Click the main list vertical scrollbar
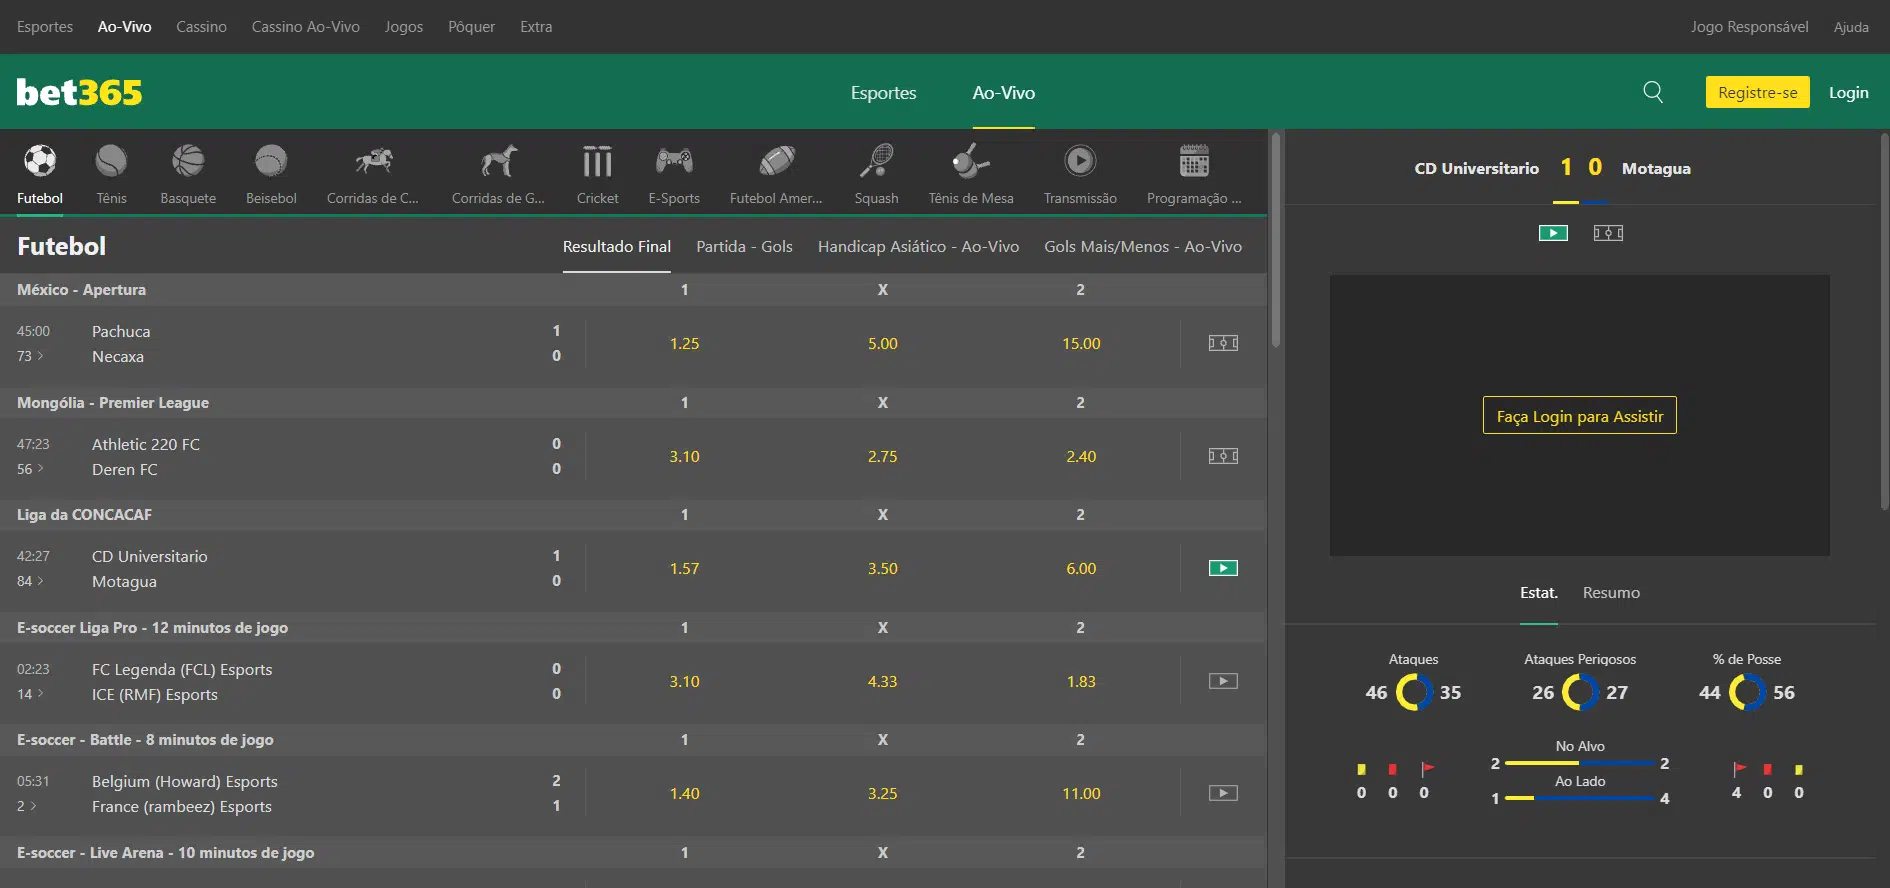This screenshot has height=888, width=1890. (1275, 240)
